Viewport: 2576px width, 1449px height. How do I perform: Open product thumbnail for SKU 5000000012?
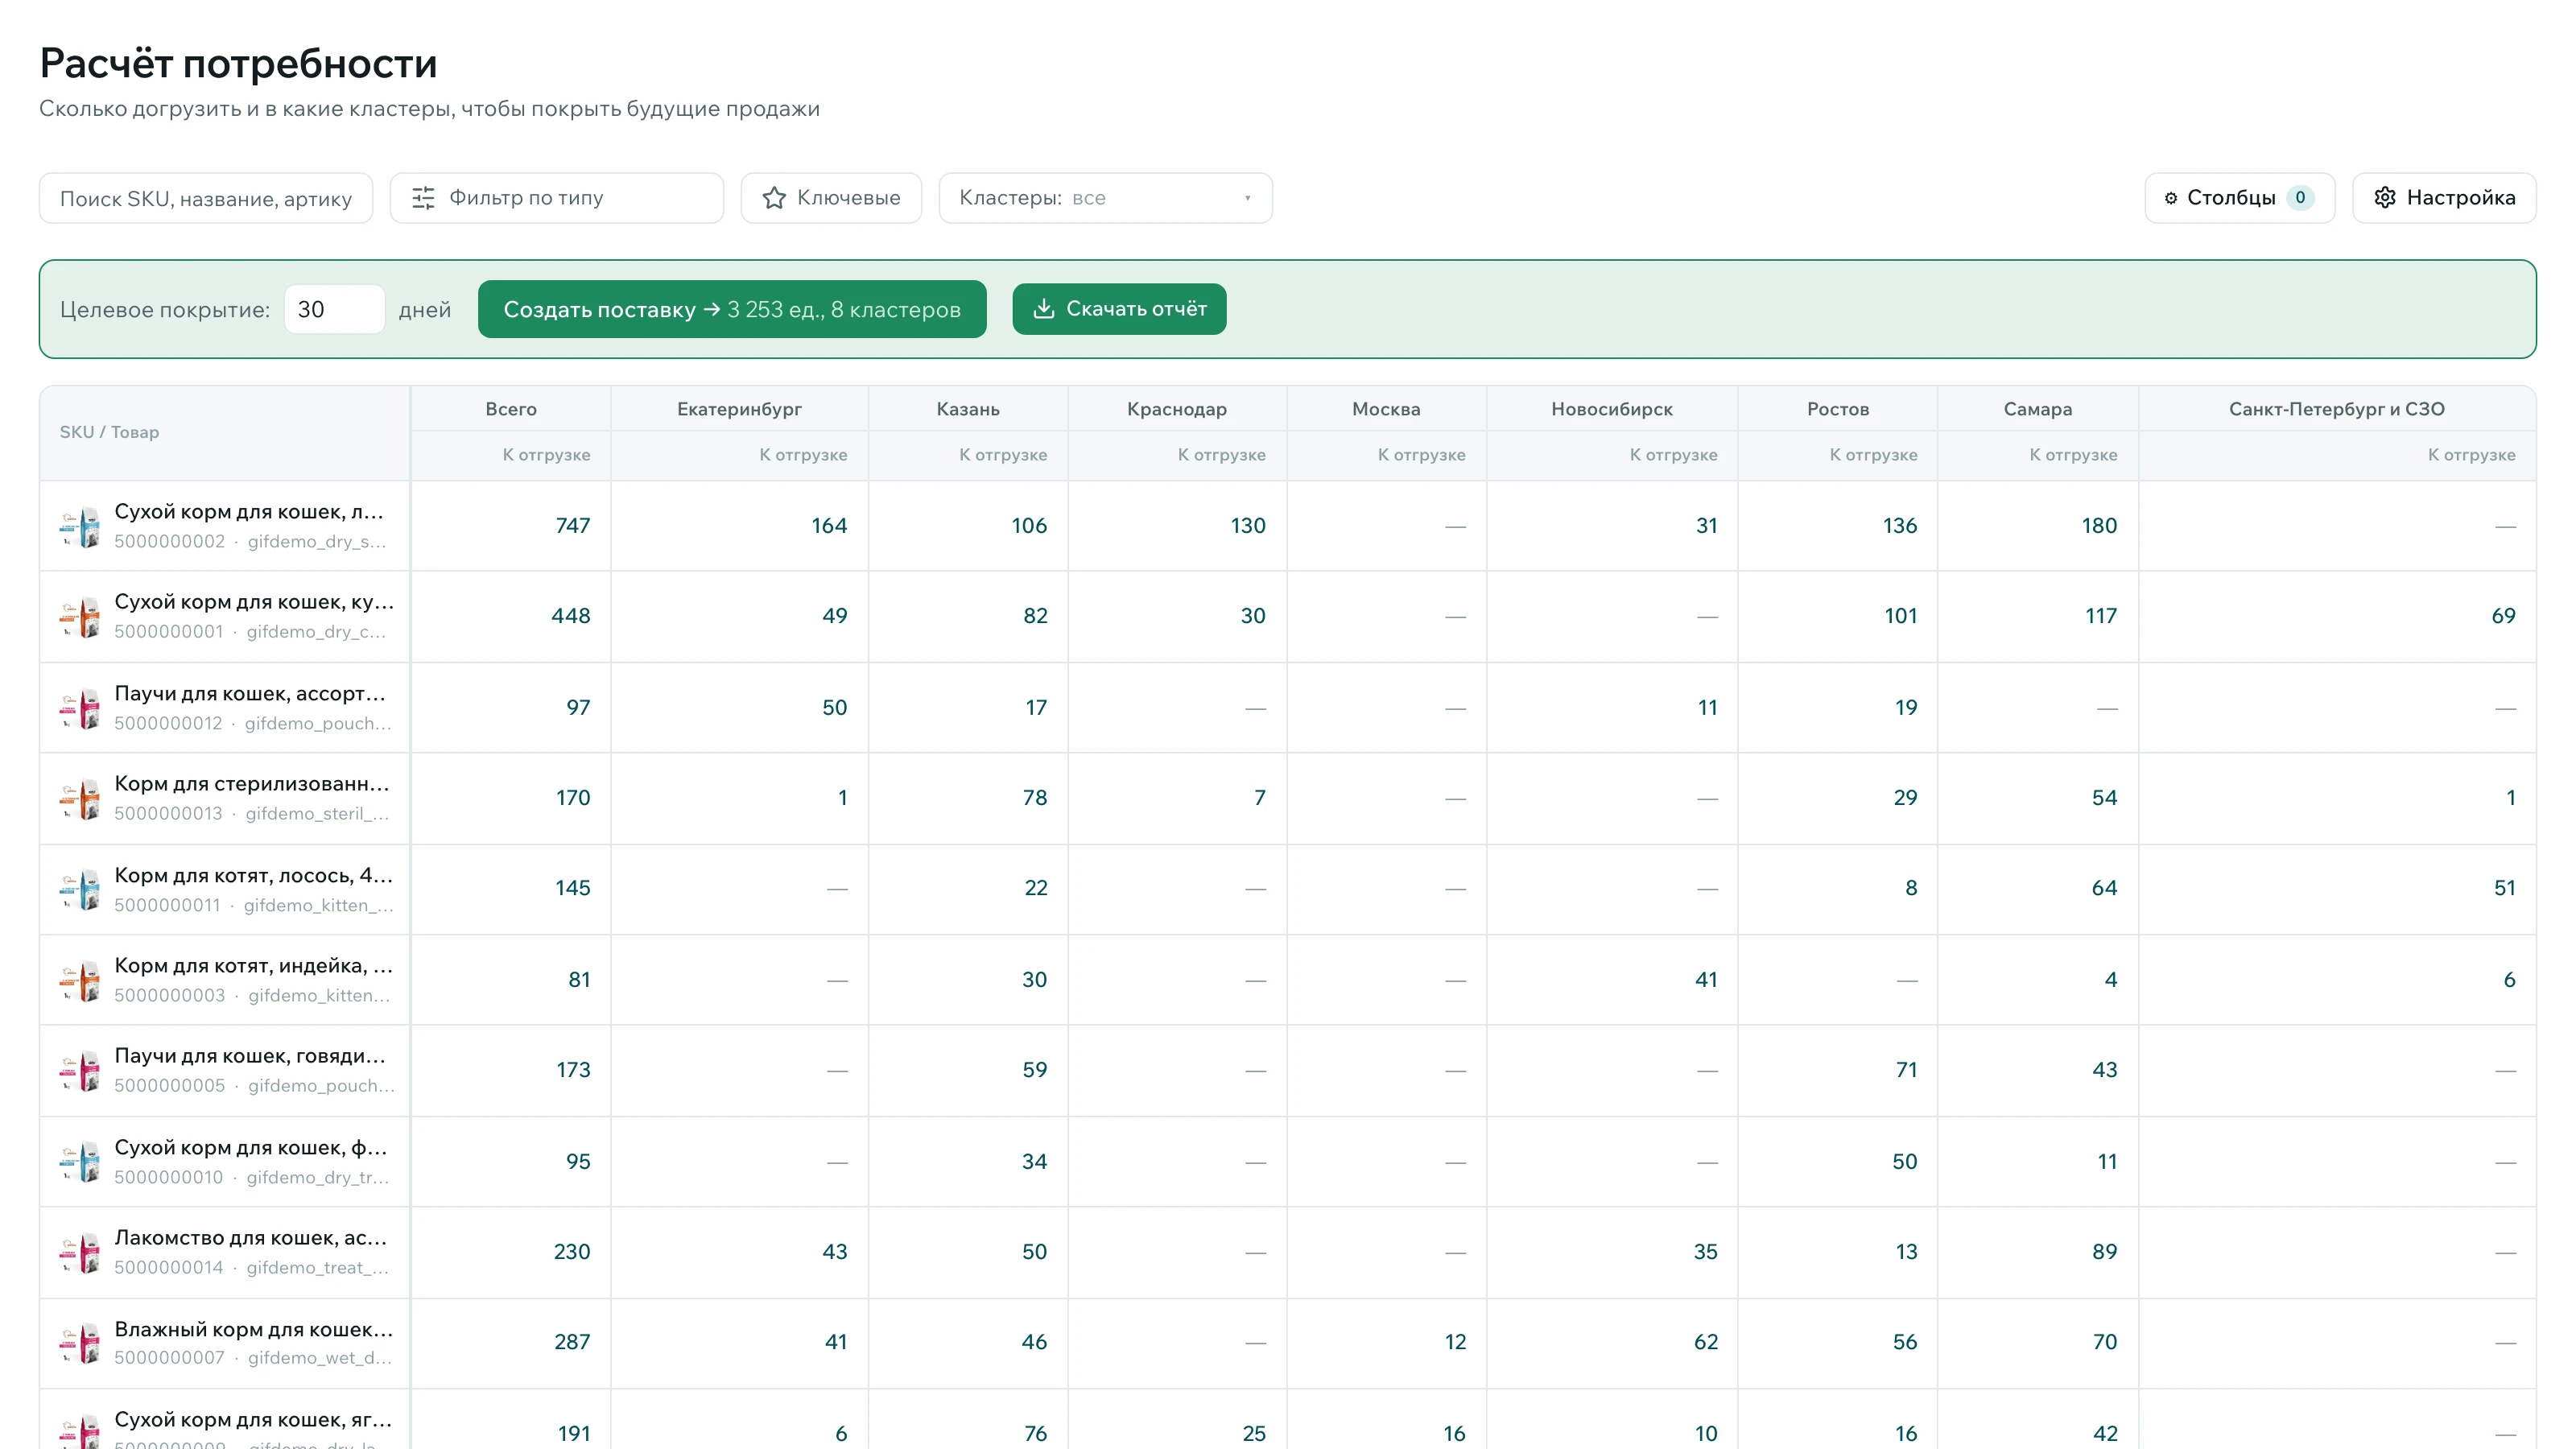[80, 708]
